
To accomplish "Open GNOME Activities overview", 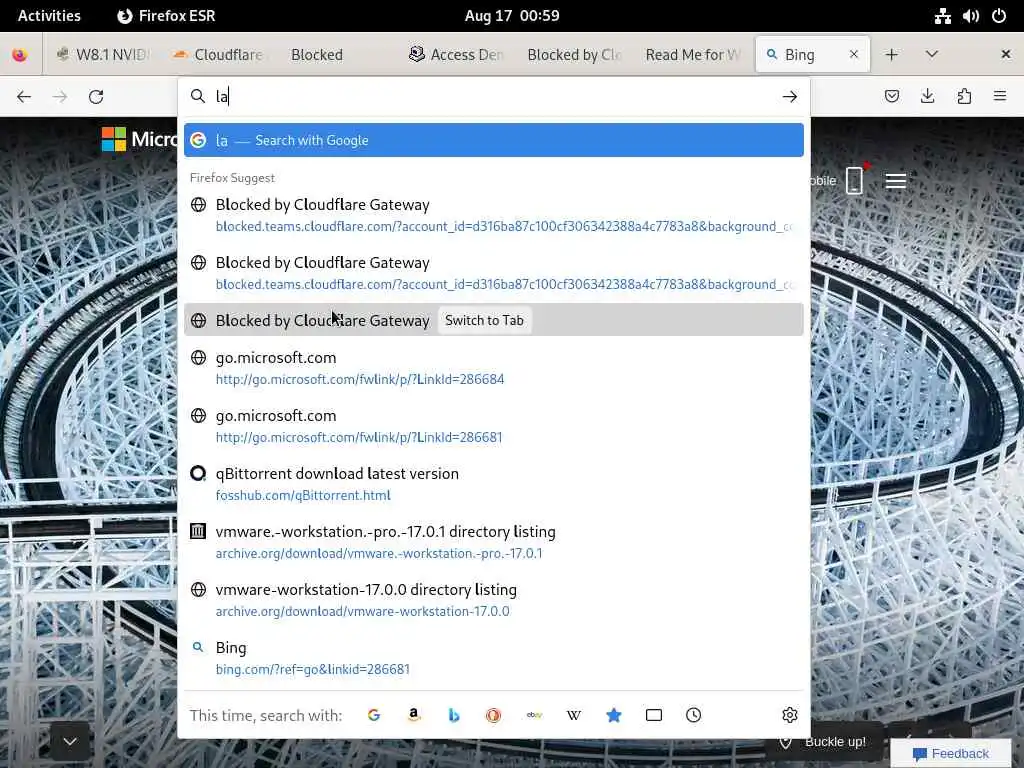I will coord(49,16).
